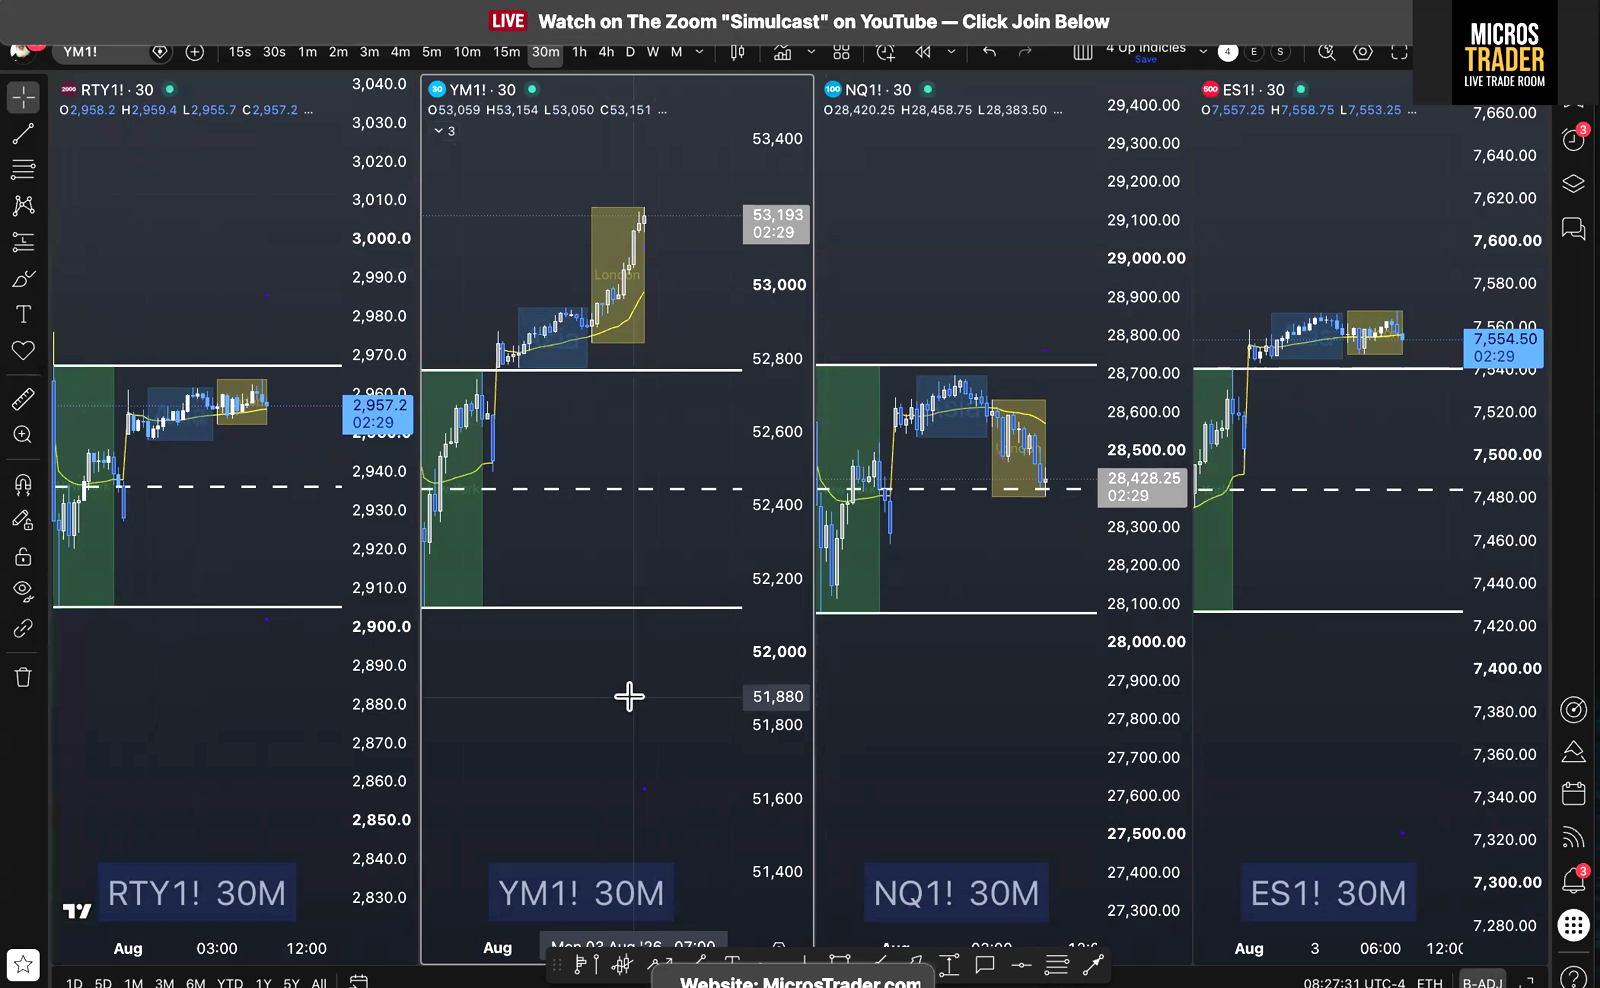Enter fullscreen mode
Image resolution: width=1600 pixels, height=988 pixels.
(1399, 52)
